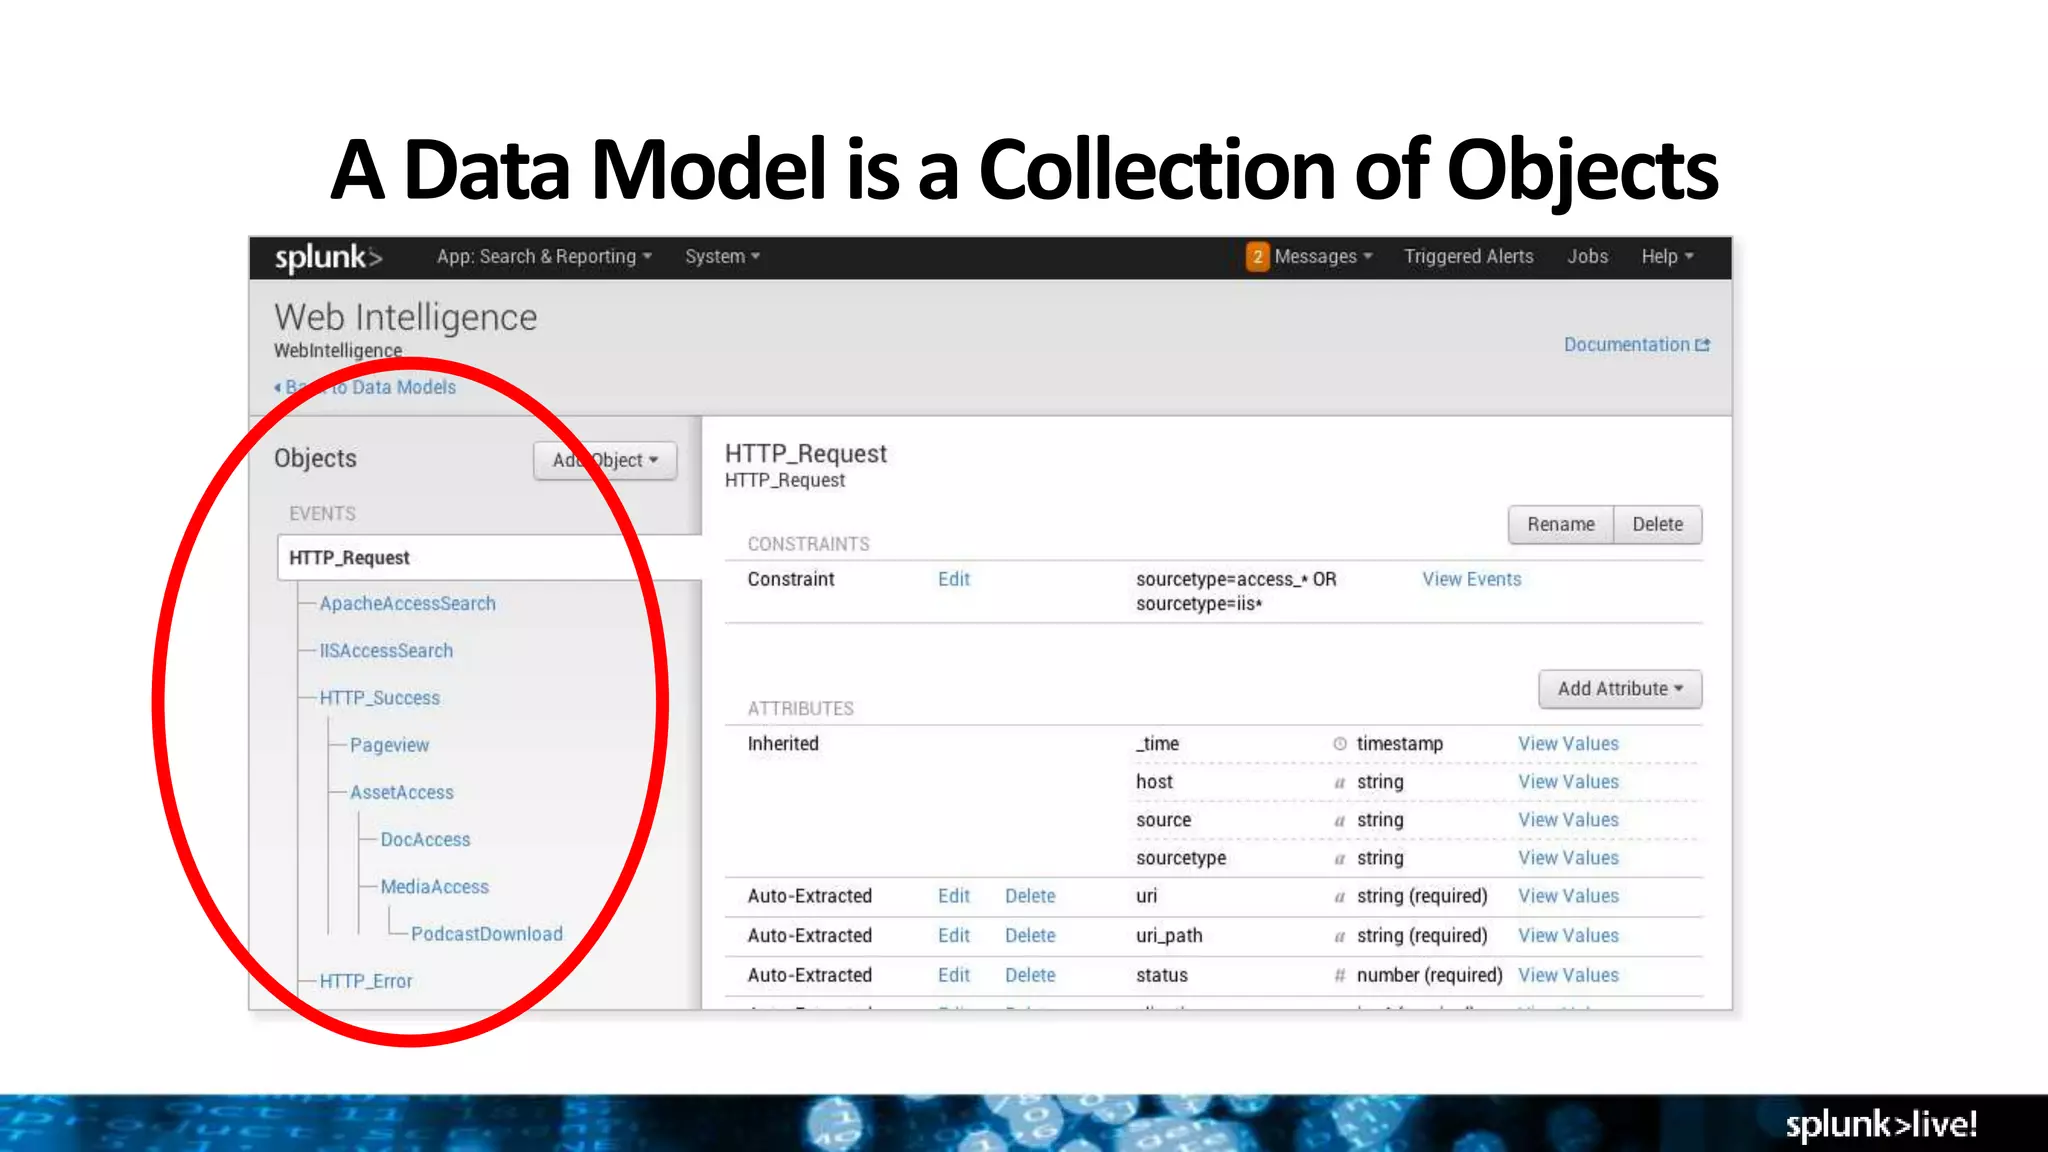Click the string type icon for host

point(1340,783)
